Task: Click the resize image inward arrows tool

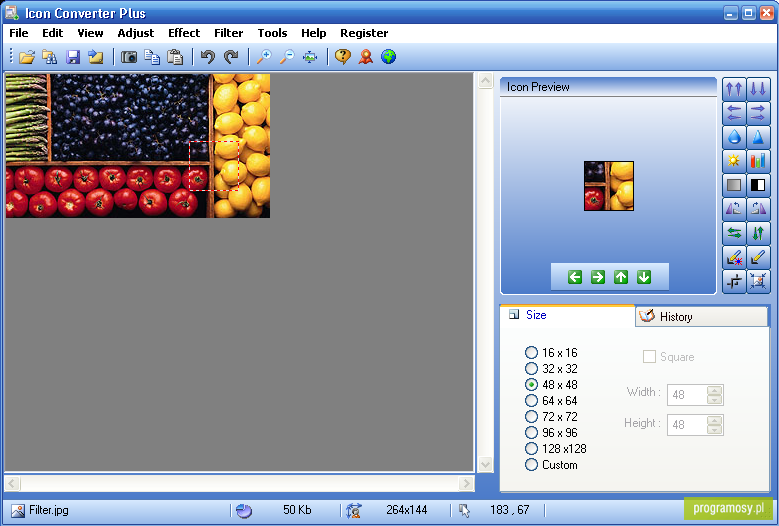Action: [758, 281]
